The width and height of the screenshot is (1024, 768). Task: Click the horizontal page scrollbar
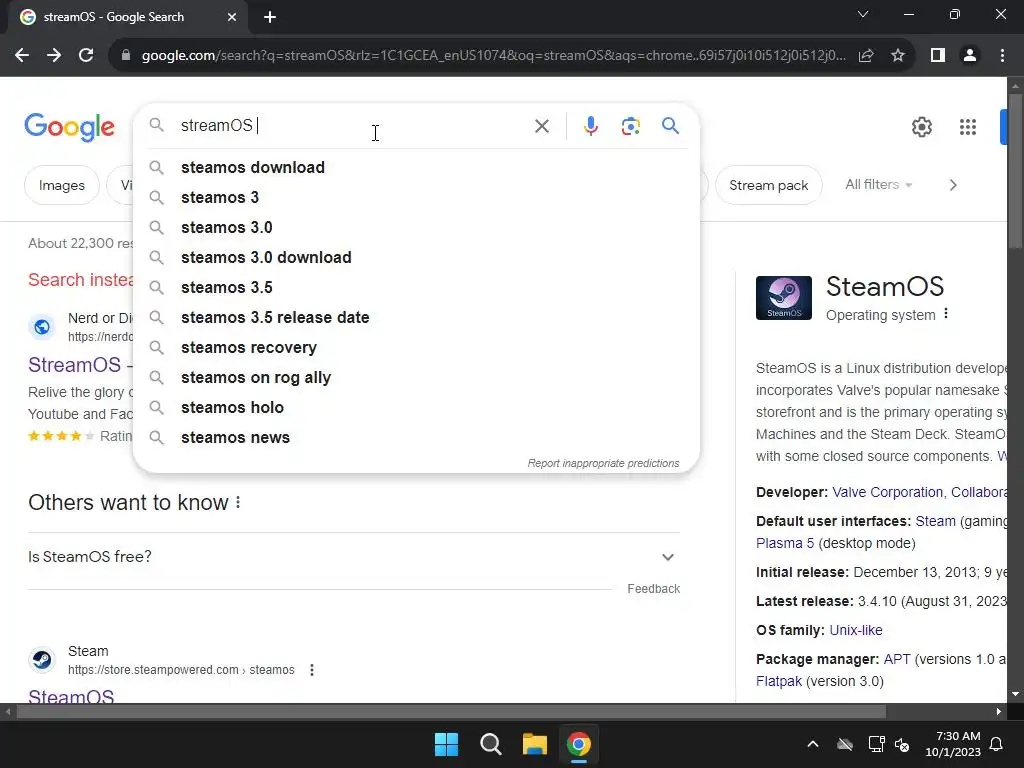[451, 711]
